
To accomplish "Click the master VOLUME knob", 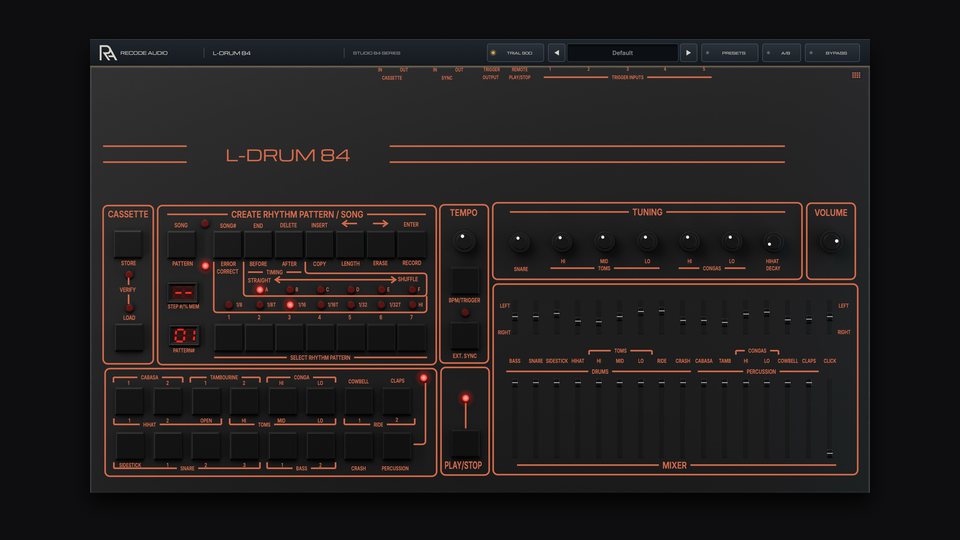I will tap(831, 241).
